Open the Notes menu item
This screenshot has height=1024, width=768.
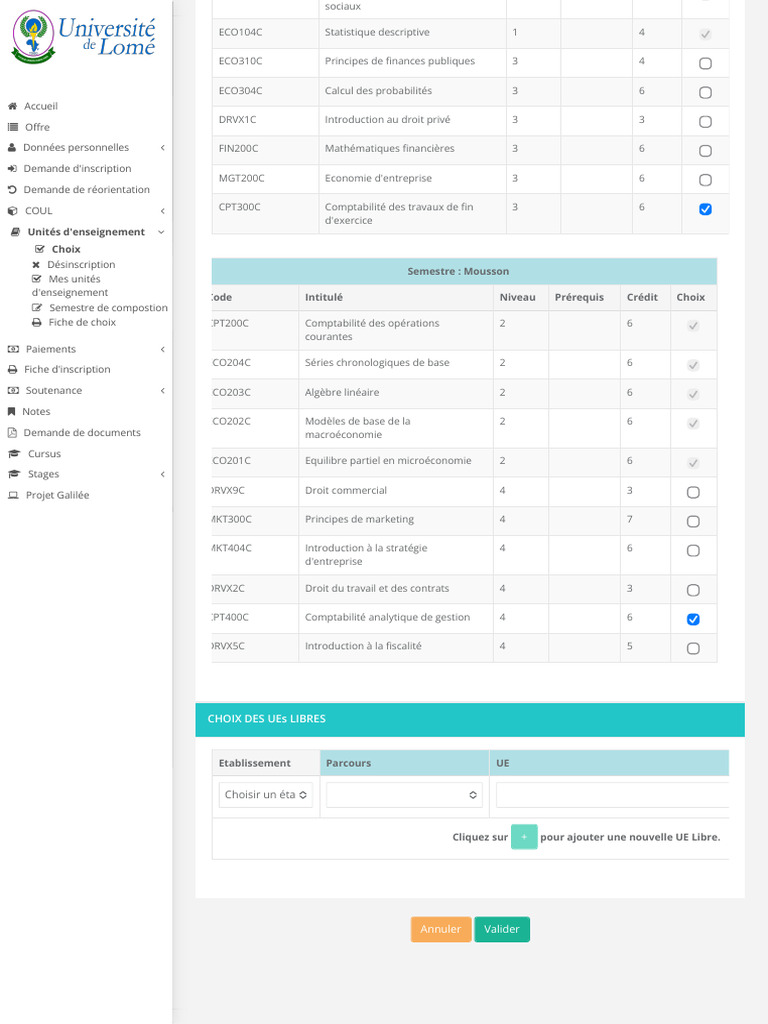[x=36, y=411]
